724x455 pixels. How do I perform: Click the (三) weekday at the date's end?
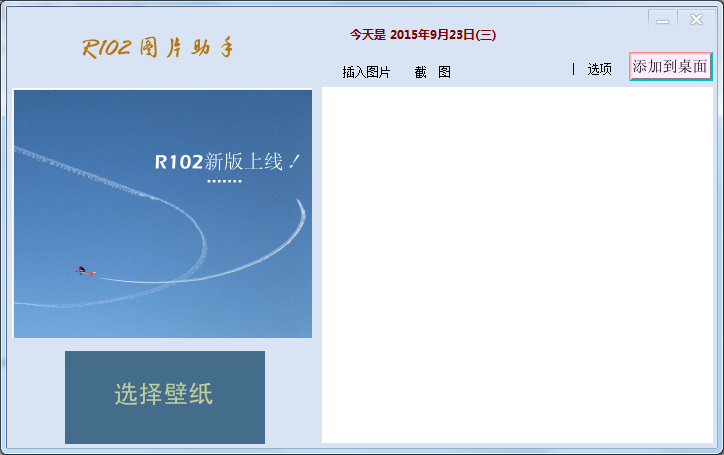coord(486,35)
